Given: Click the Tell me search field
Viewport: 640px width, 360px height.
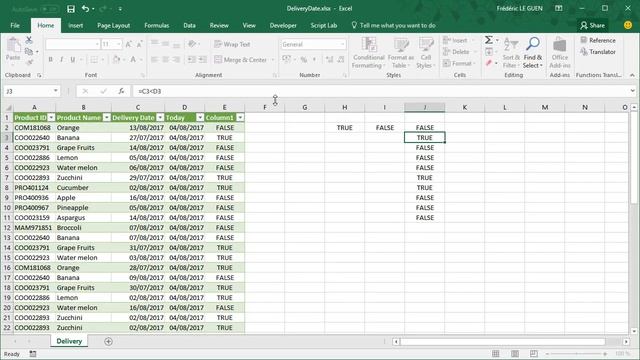Looking at the screenshot, I should click(393, 25).
